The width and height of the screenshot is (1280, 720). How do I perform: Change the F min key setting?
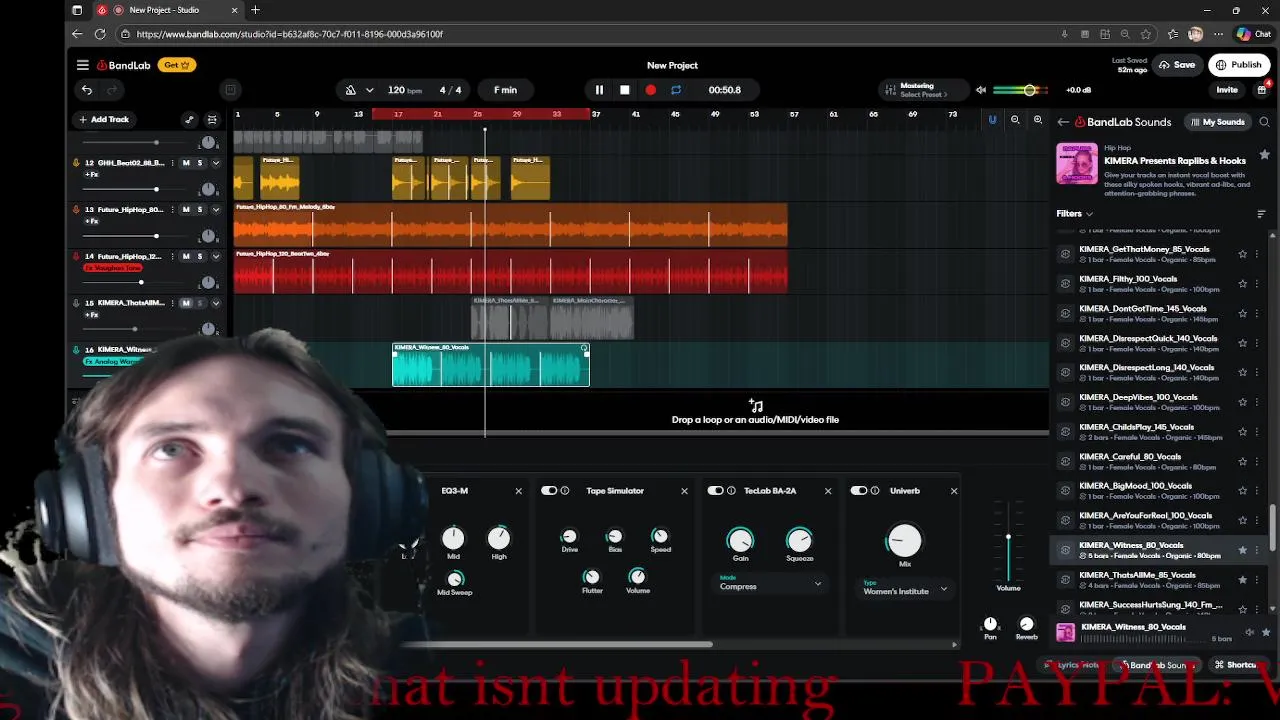[505, 90]
